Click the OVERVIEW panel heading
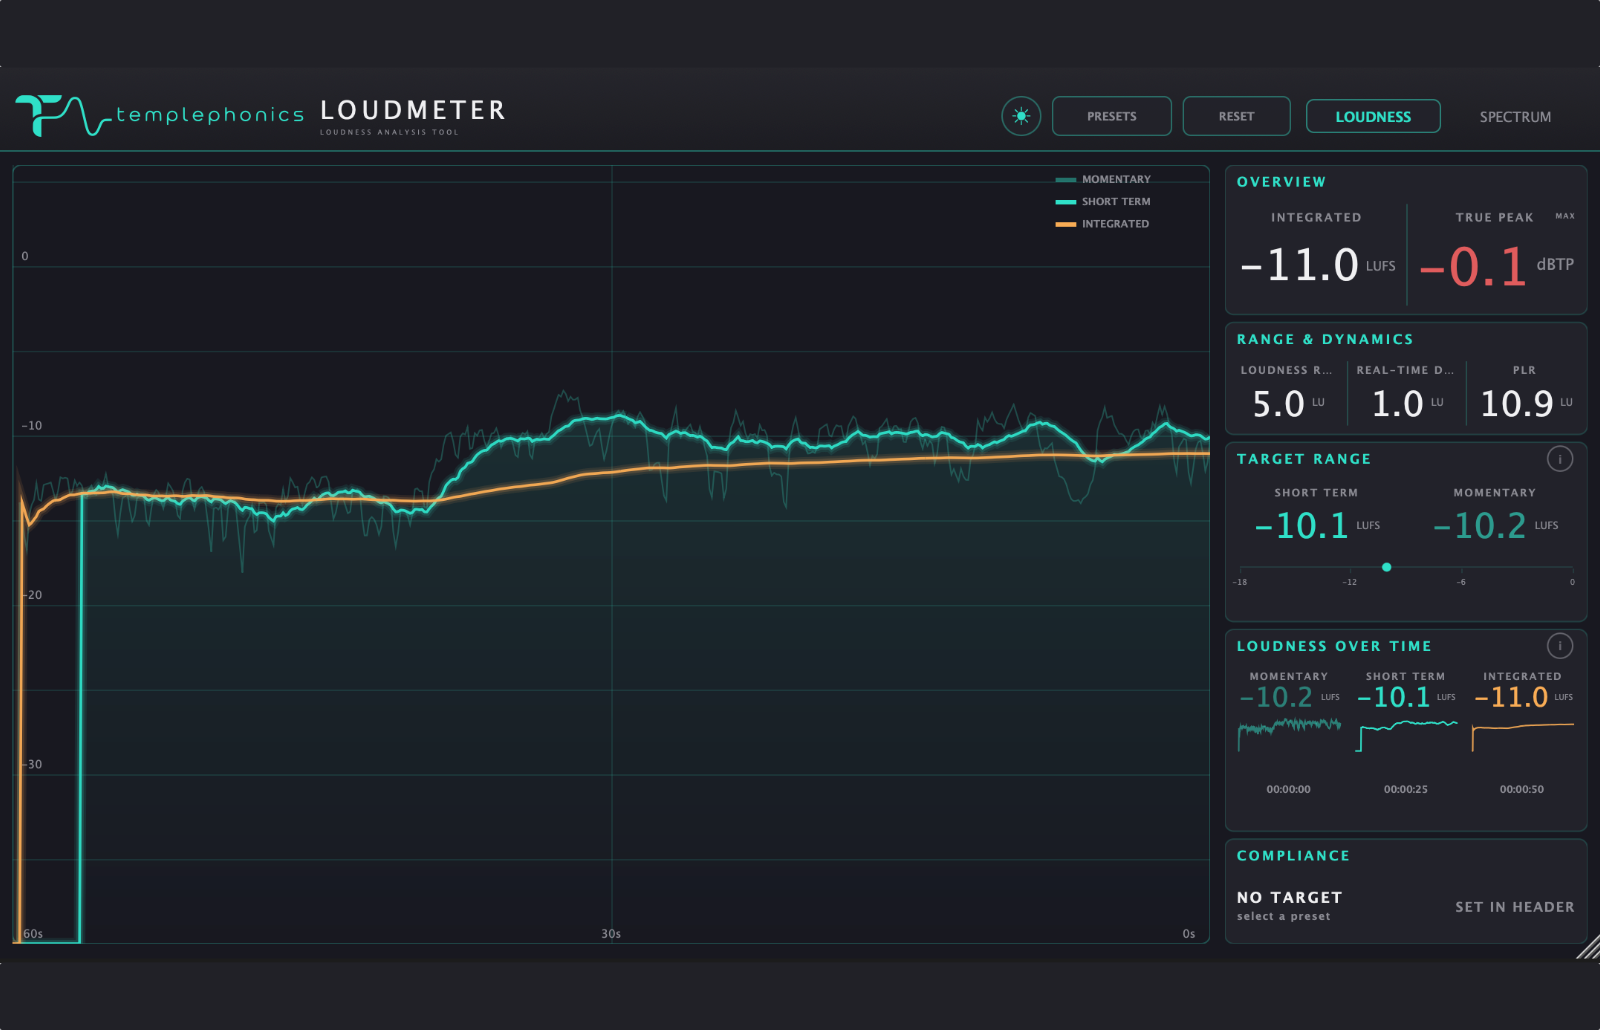Image resolution: width=1600 pixels, height=1030 pixels. click(1281, 182)
